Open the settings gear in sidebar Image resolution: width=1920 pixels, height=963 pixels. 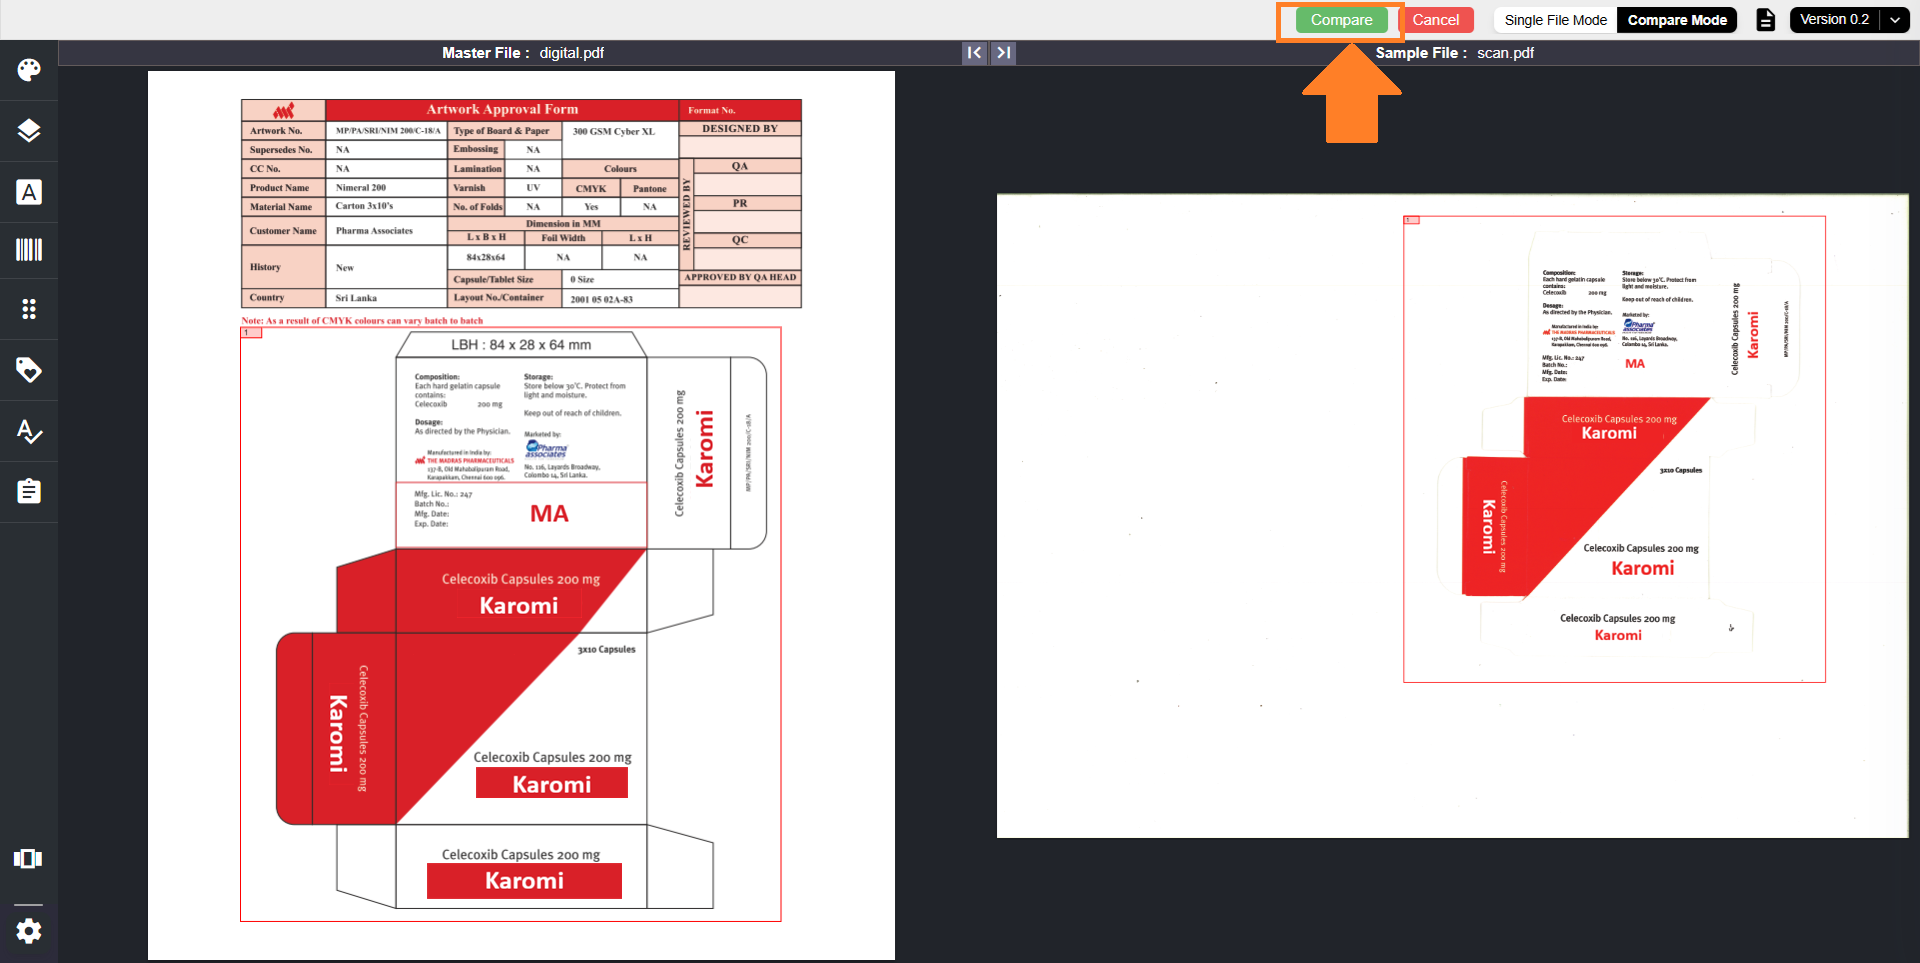coord(29,931)
